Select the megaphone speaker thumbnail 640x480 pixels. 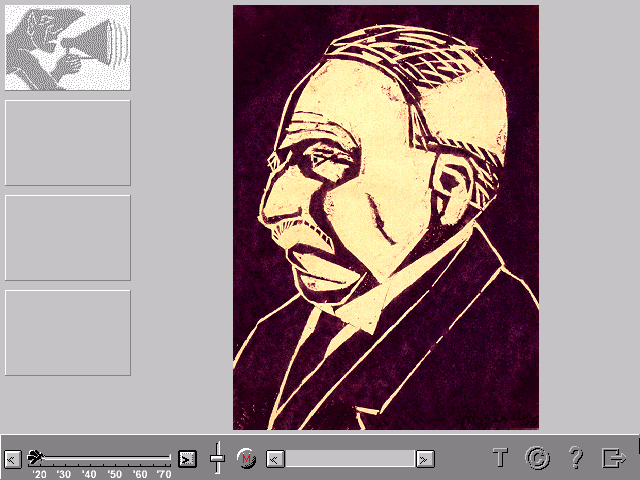68,47
